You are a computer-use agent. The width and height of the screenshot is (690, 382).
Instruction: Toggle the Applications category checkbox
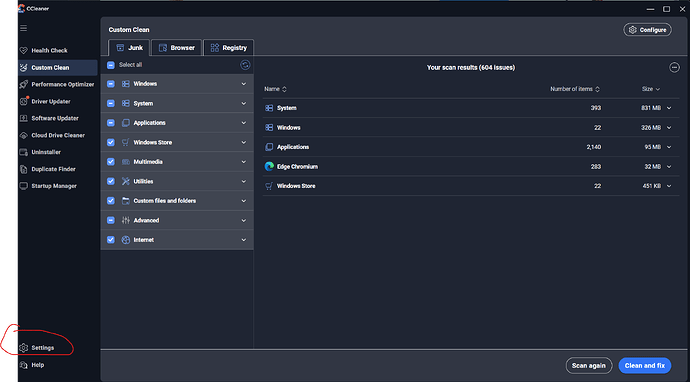[x=111, y=123]
